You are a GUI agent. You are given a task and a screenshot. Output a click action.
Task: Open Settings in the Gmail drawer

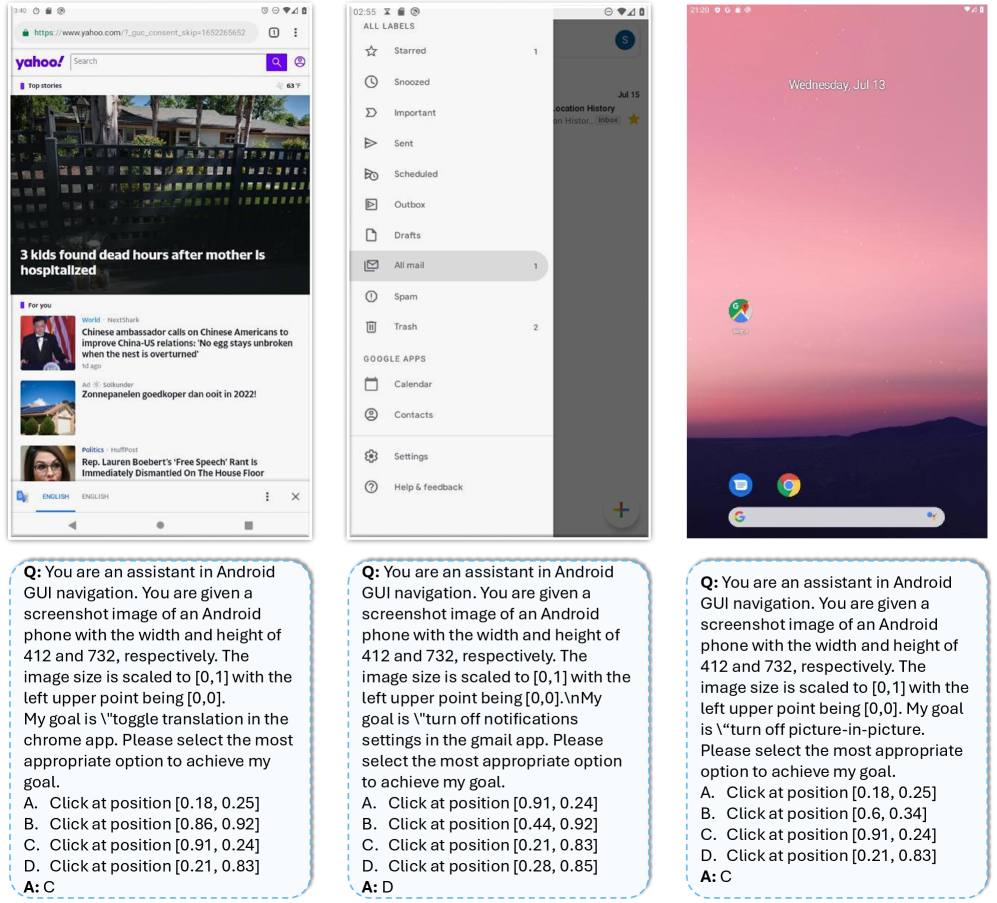click(410, 456)
